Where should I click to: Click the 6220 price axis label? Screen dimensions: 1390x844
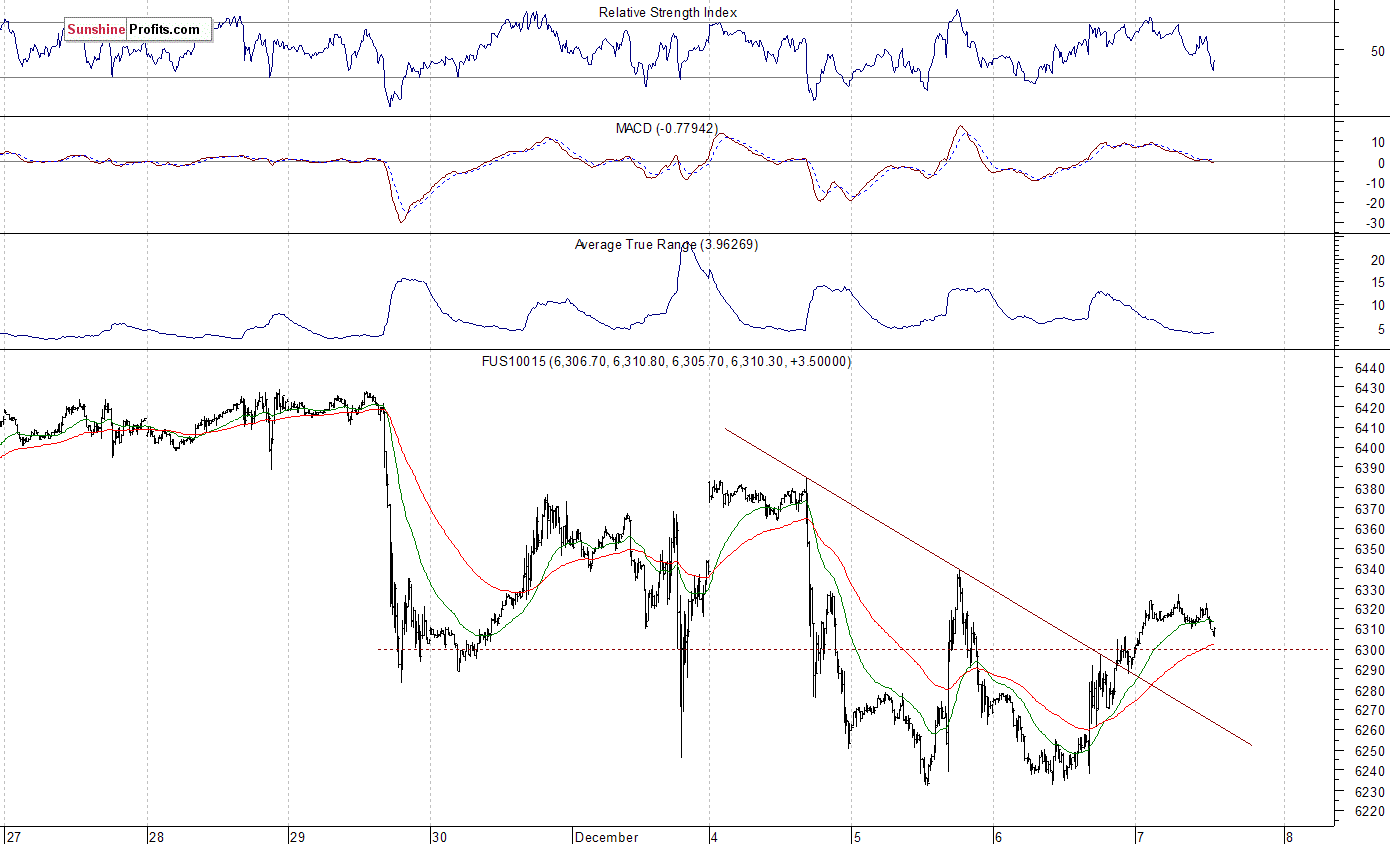1370,811
